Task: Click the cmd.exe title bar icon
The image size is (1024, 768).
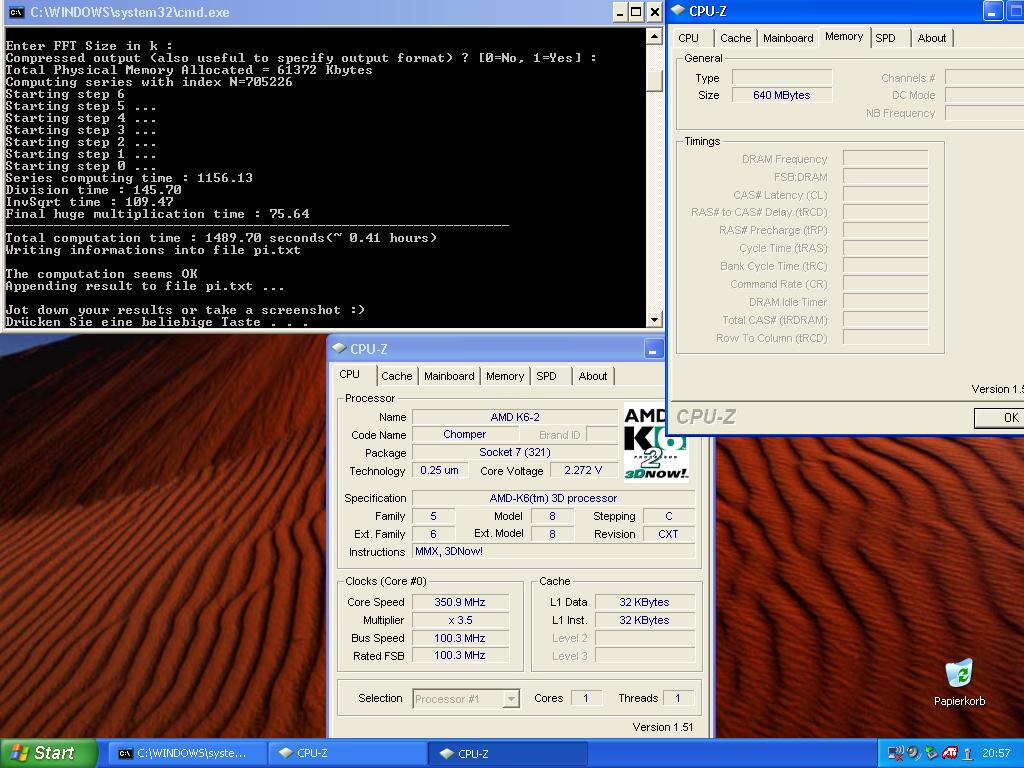Action: coord(16,12)
